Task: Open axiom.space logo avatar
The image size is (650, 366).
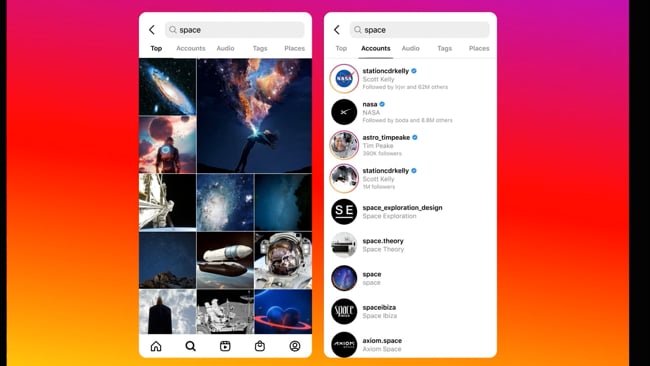Action: (344, 344)
